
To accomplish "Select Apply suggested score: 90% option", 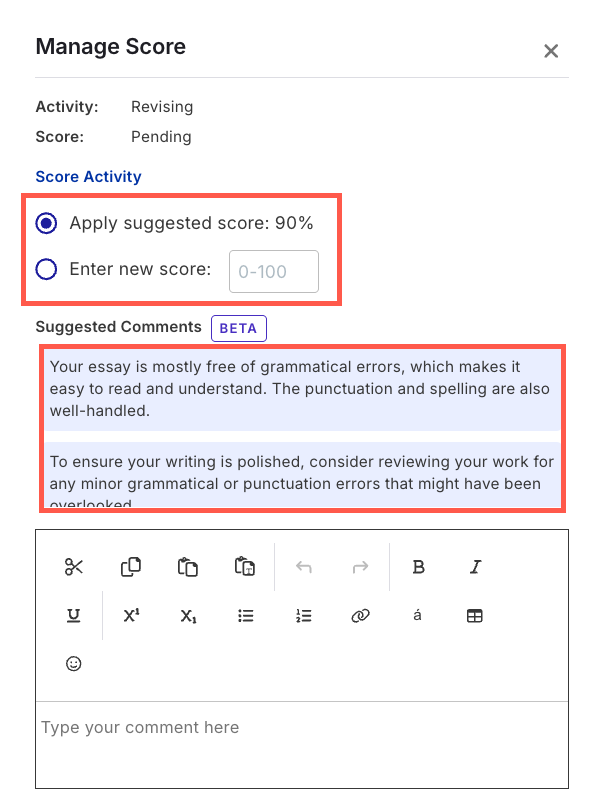I will click(x=46, y=223).
